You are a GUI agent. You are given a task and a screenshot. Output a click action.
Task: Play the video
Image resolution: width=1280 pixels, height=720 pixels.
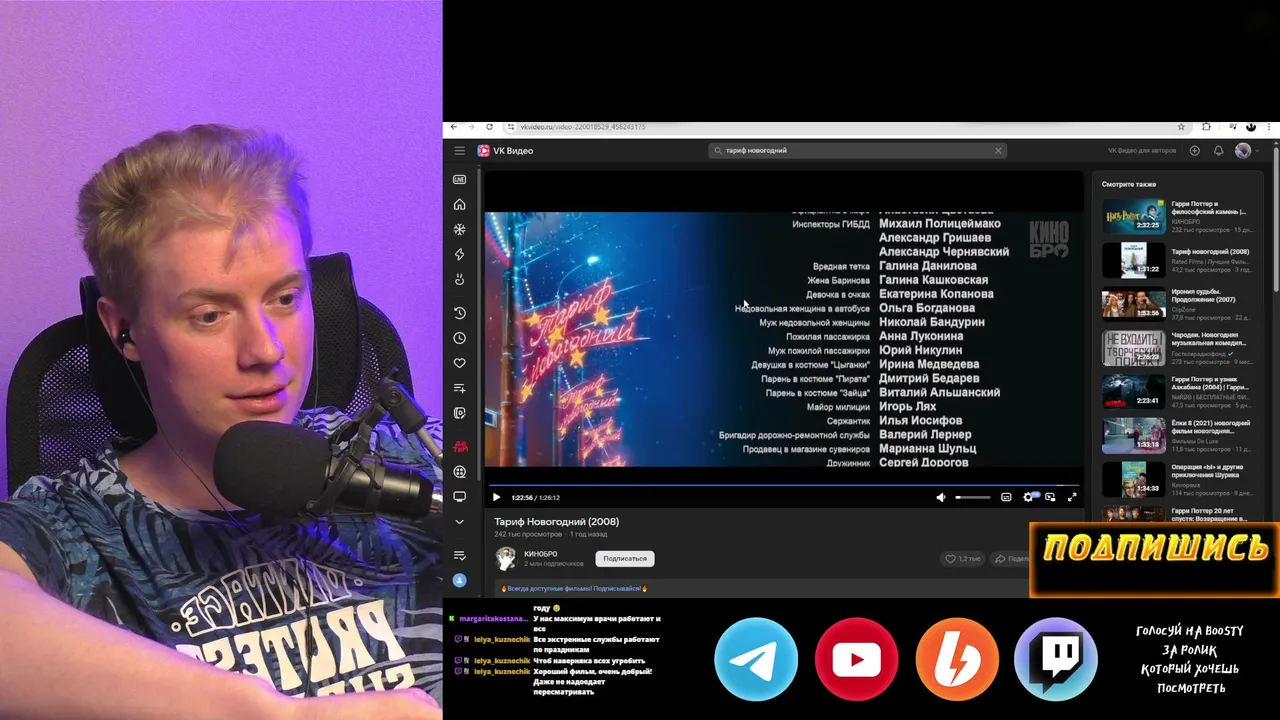click(x=496, y=497)
